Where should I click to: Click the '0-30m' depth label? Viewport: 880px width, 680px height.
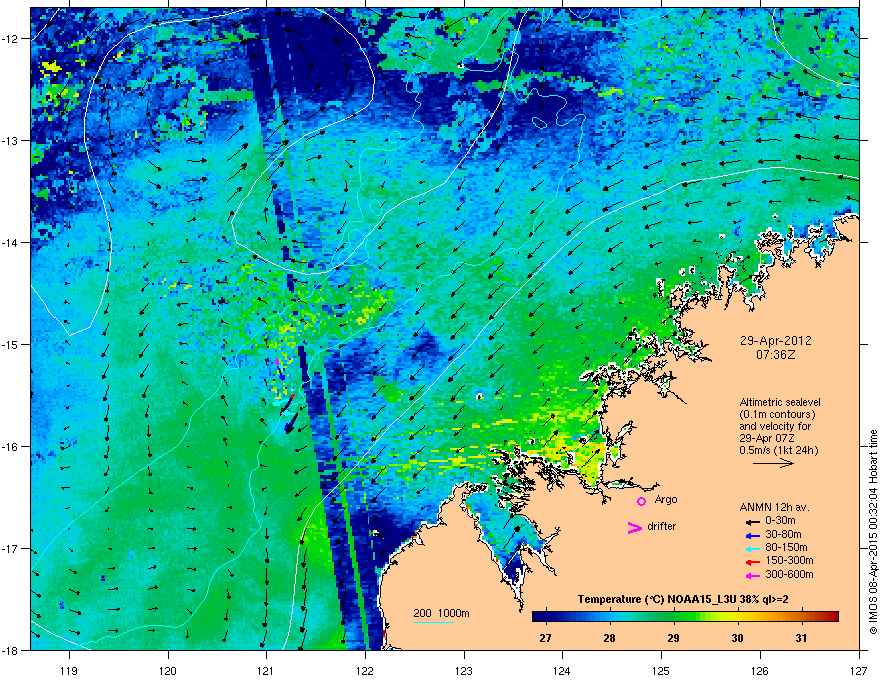coord(780,521)
